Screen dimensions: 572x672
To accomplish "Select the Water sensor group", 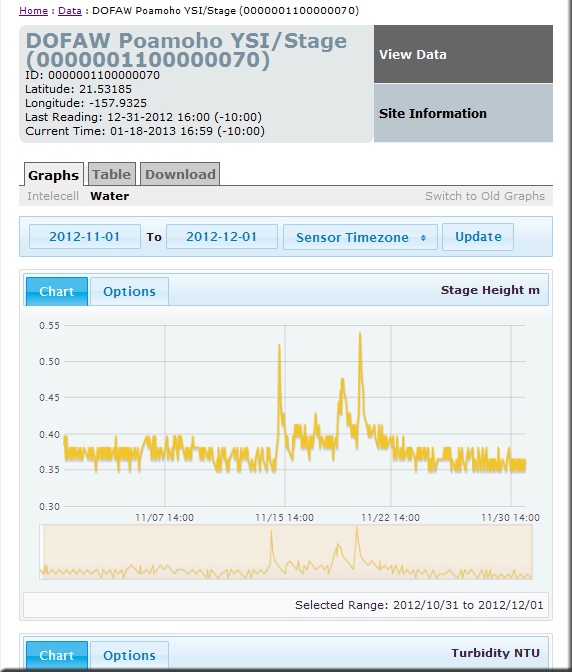I will tap(109, 196).
